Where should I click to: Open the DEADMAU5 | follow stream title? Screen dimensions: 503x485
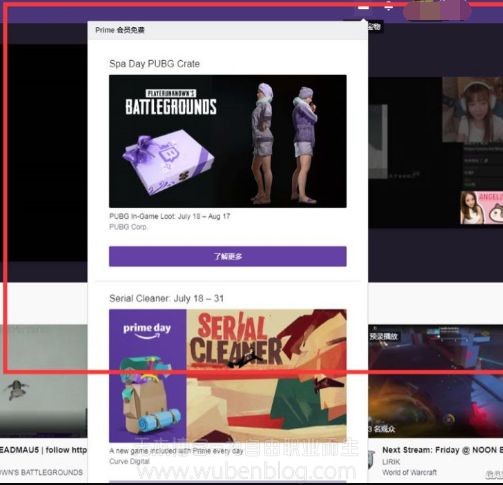point(44,450)
